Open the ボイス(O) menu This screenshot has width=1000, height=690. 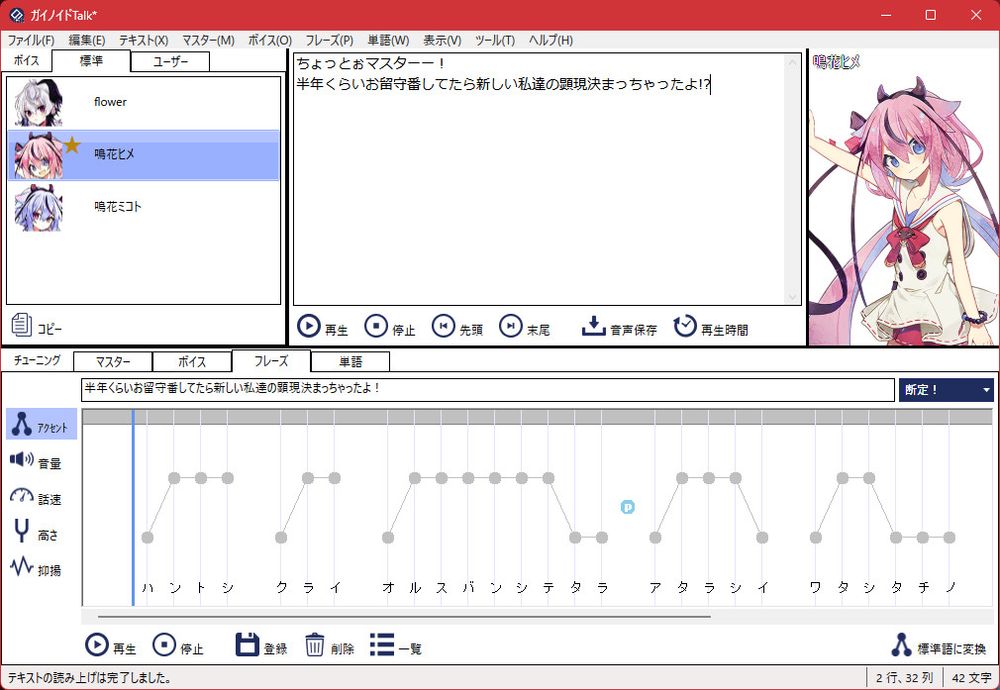coord(270,40)
